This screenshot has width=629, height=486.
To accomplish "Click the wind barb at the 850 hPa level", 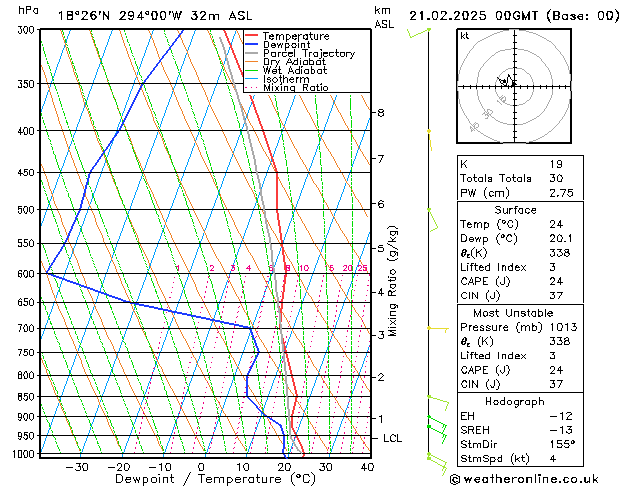I will click(x=438, y=403).
